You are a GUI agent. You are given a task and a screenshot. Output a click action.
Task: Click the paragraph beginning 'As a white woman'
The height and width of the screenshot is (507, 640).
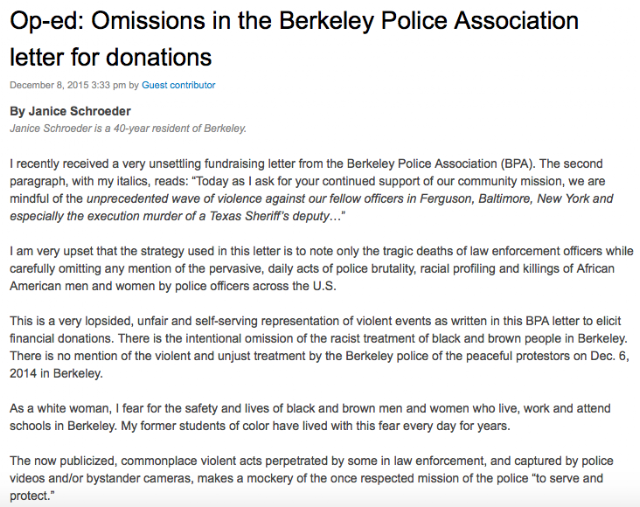(x=310, y=417)
